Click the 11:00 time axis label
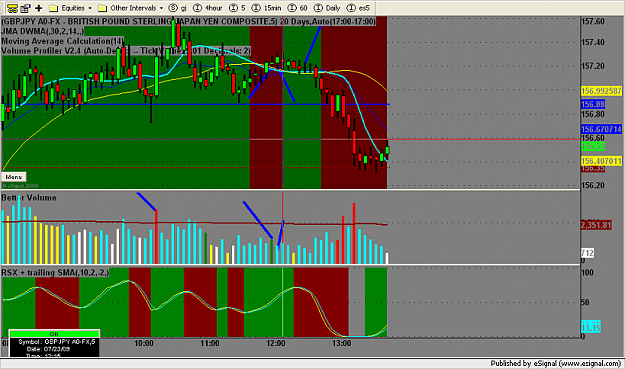Screen dimensions: 625x369 pyautogui.click(x=210, y=343)
